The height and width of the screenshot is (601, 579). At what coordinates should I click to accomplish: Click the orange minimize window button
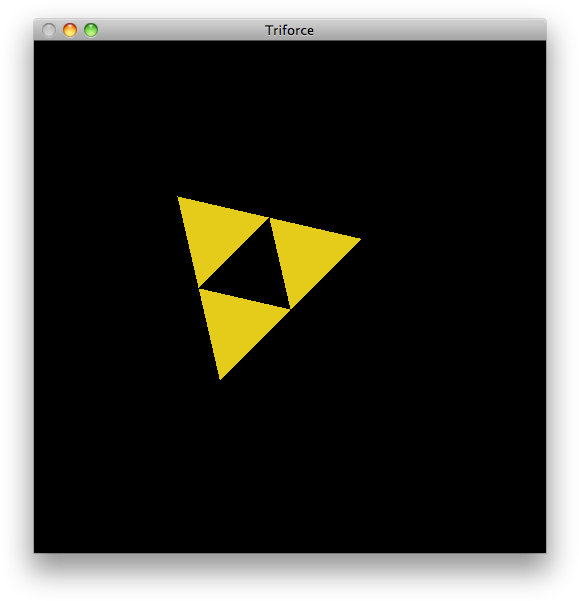(70, 30)
